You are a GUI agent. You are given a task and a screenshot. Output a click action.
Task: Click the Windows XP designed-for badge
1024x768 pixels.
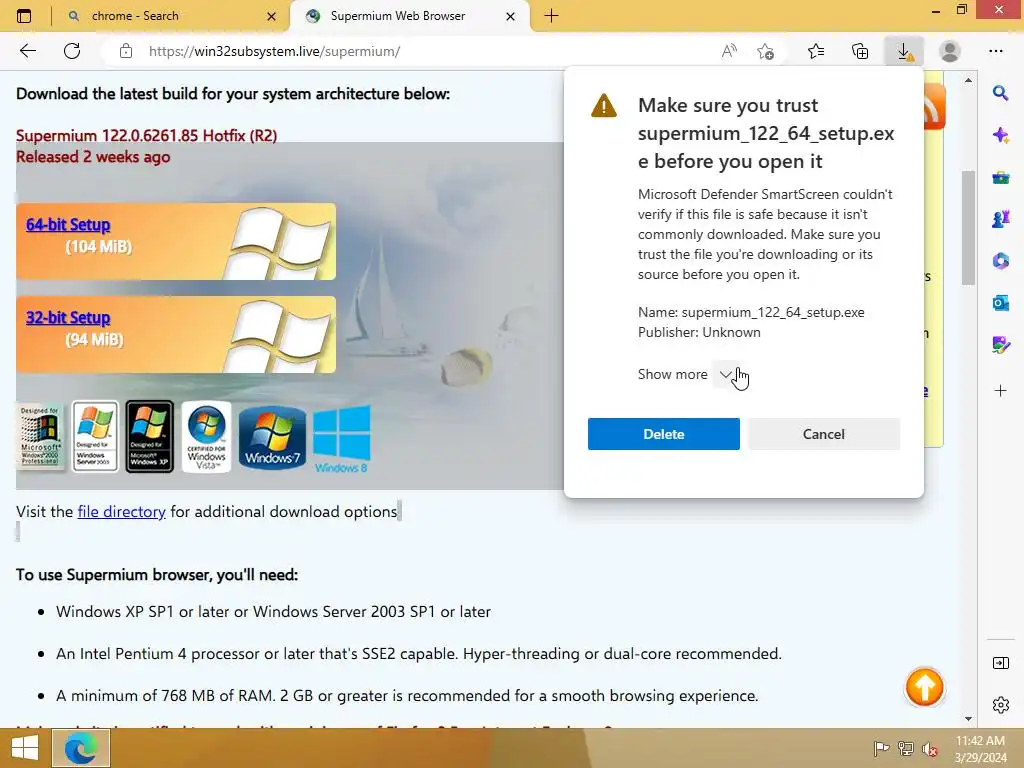(150, 436)
